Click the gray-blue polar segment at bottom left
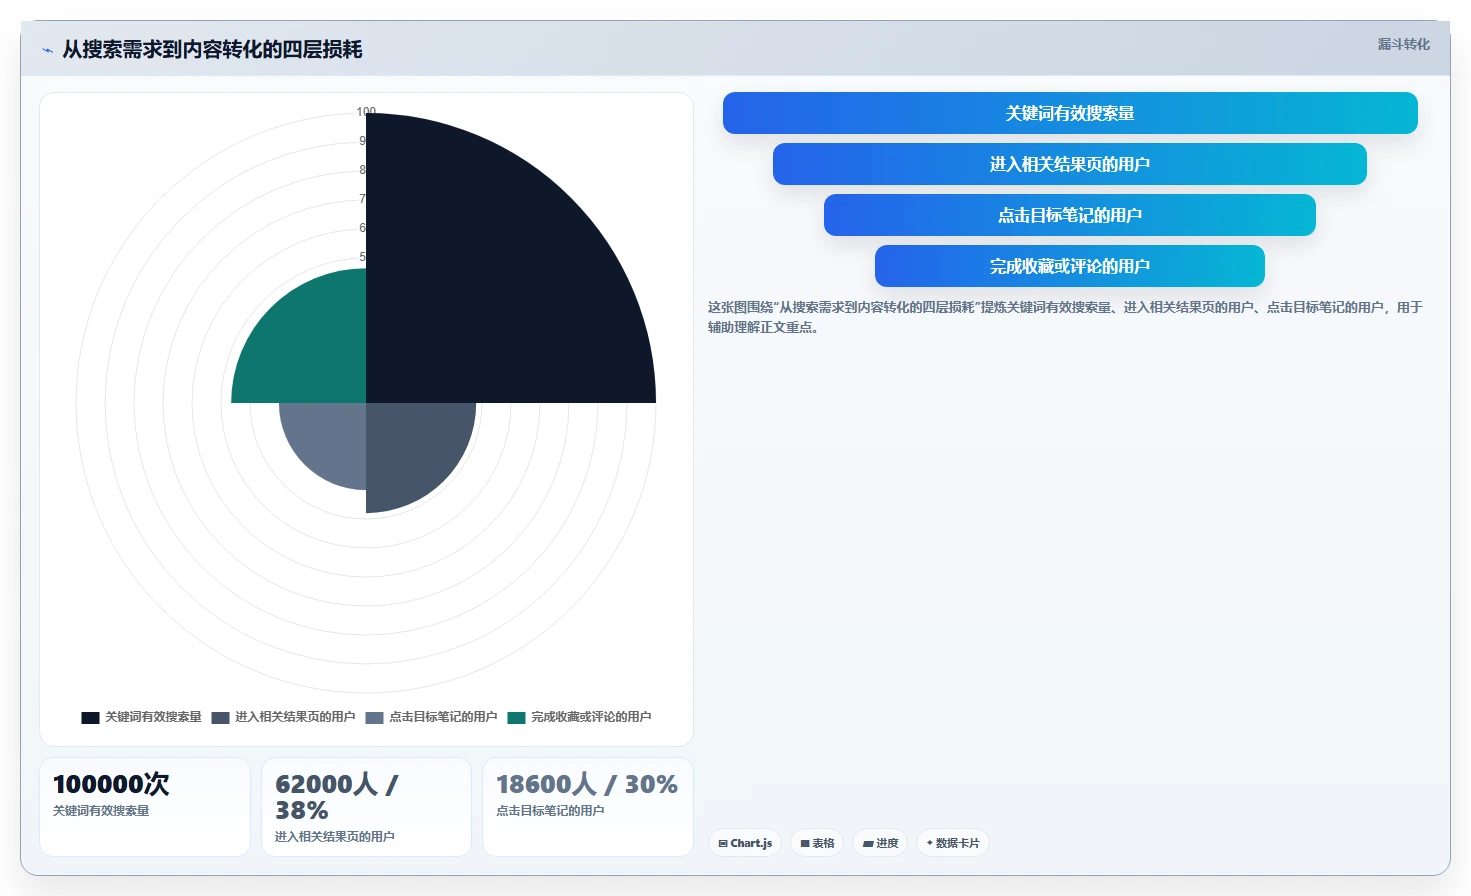 click(330, 438)
